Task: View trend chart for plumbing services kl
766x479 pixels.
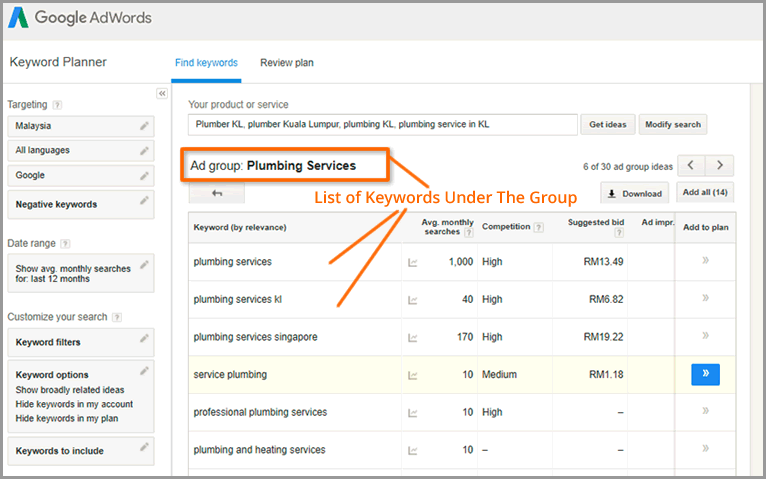Action: tap(413, 300)
